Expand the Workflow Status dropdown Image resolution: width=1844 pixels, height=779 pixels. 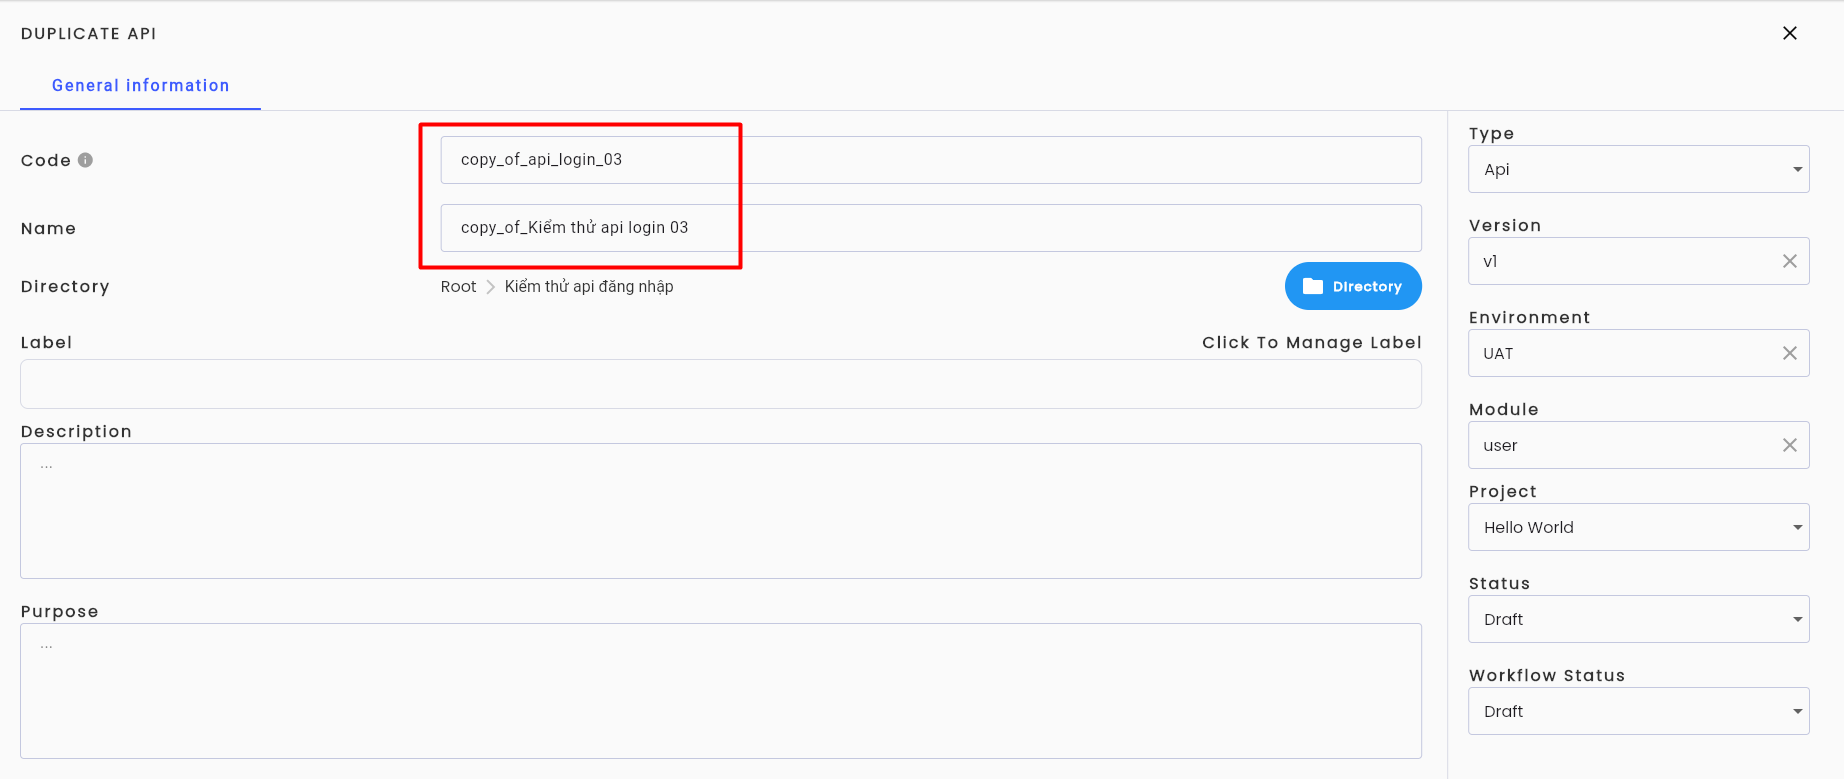click(1639, 711)
